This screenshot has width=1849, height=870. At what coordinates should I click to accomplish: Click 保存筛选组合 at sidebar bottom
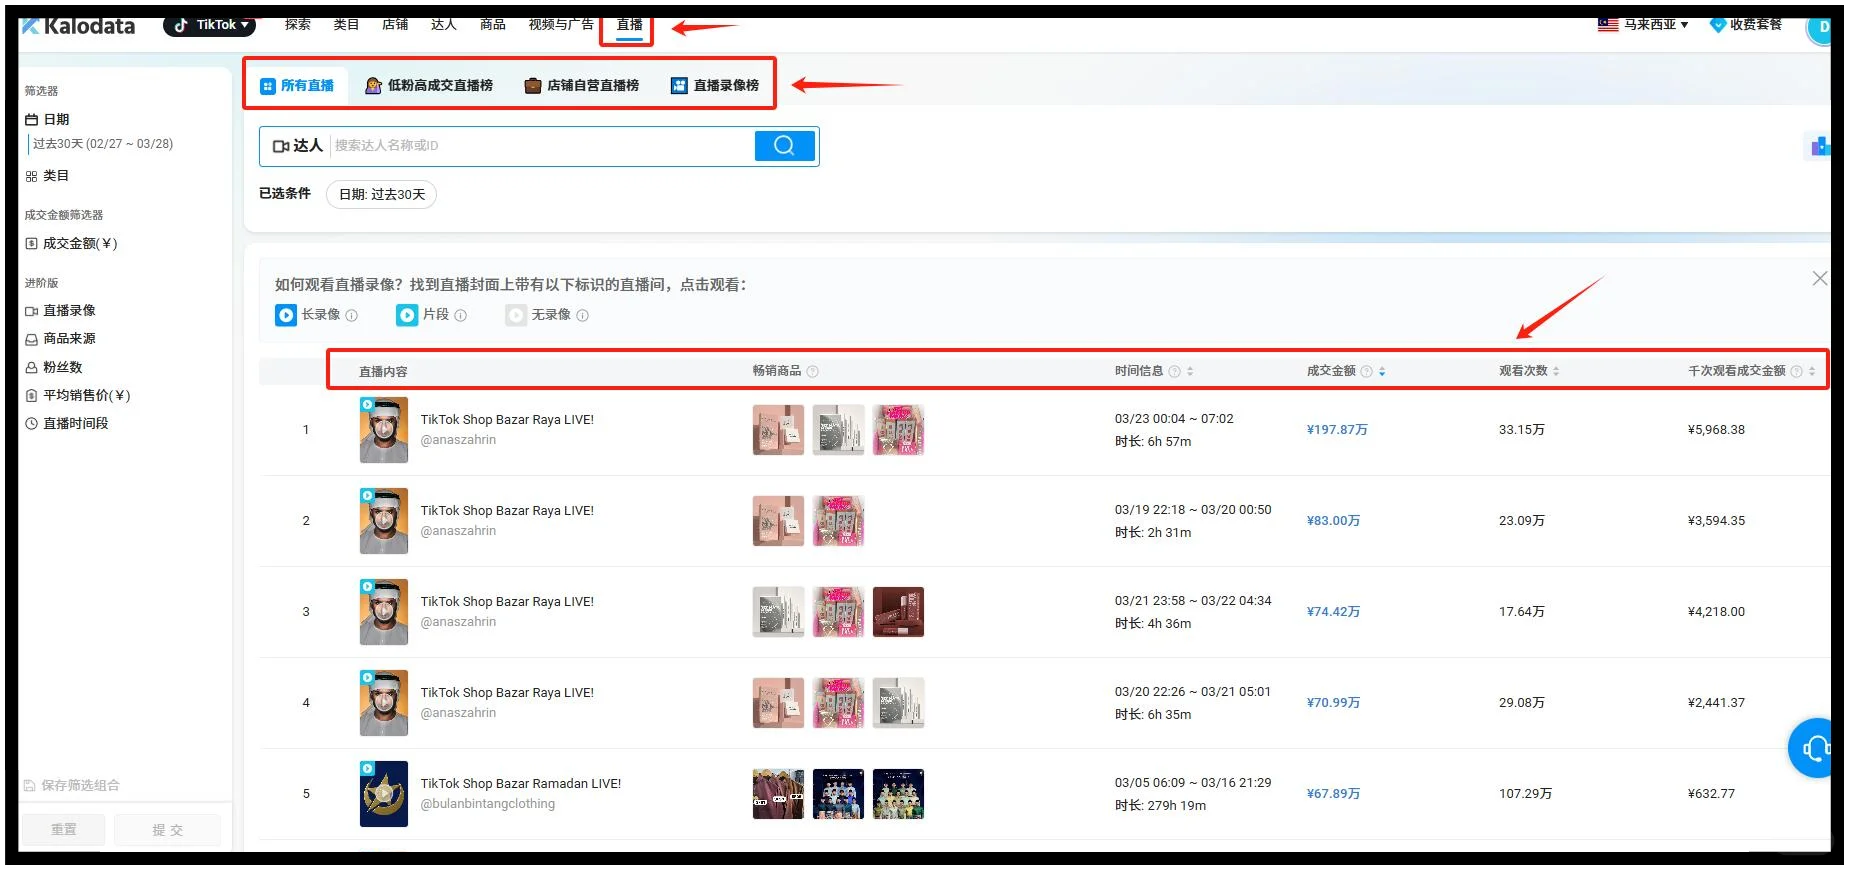click(x=72, y=785)
